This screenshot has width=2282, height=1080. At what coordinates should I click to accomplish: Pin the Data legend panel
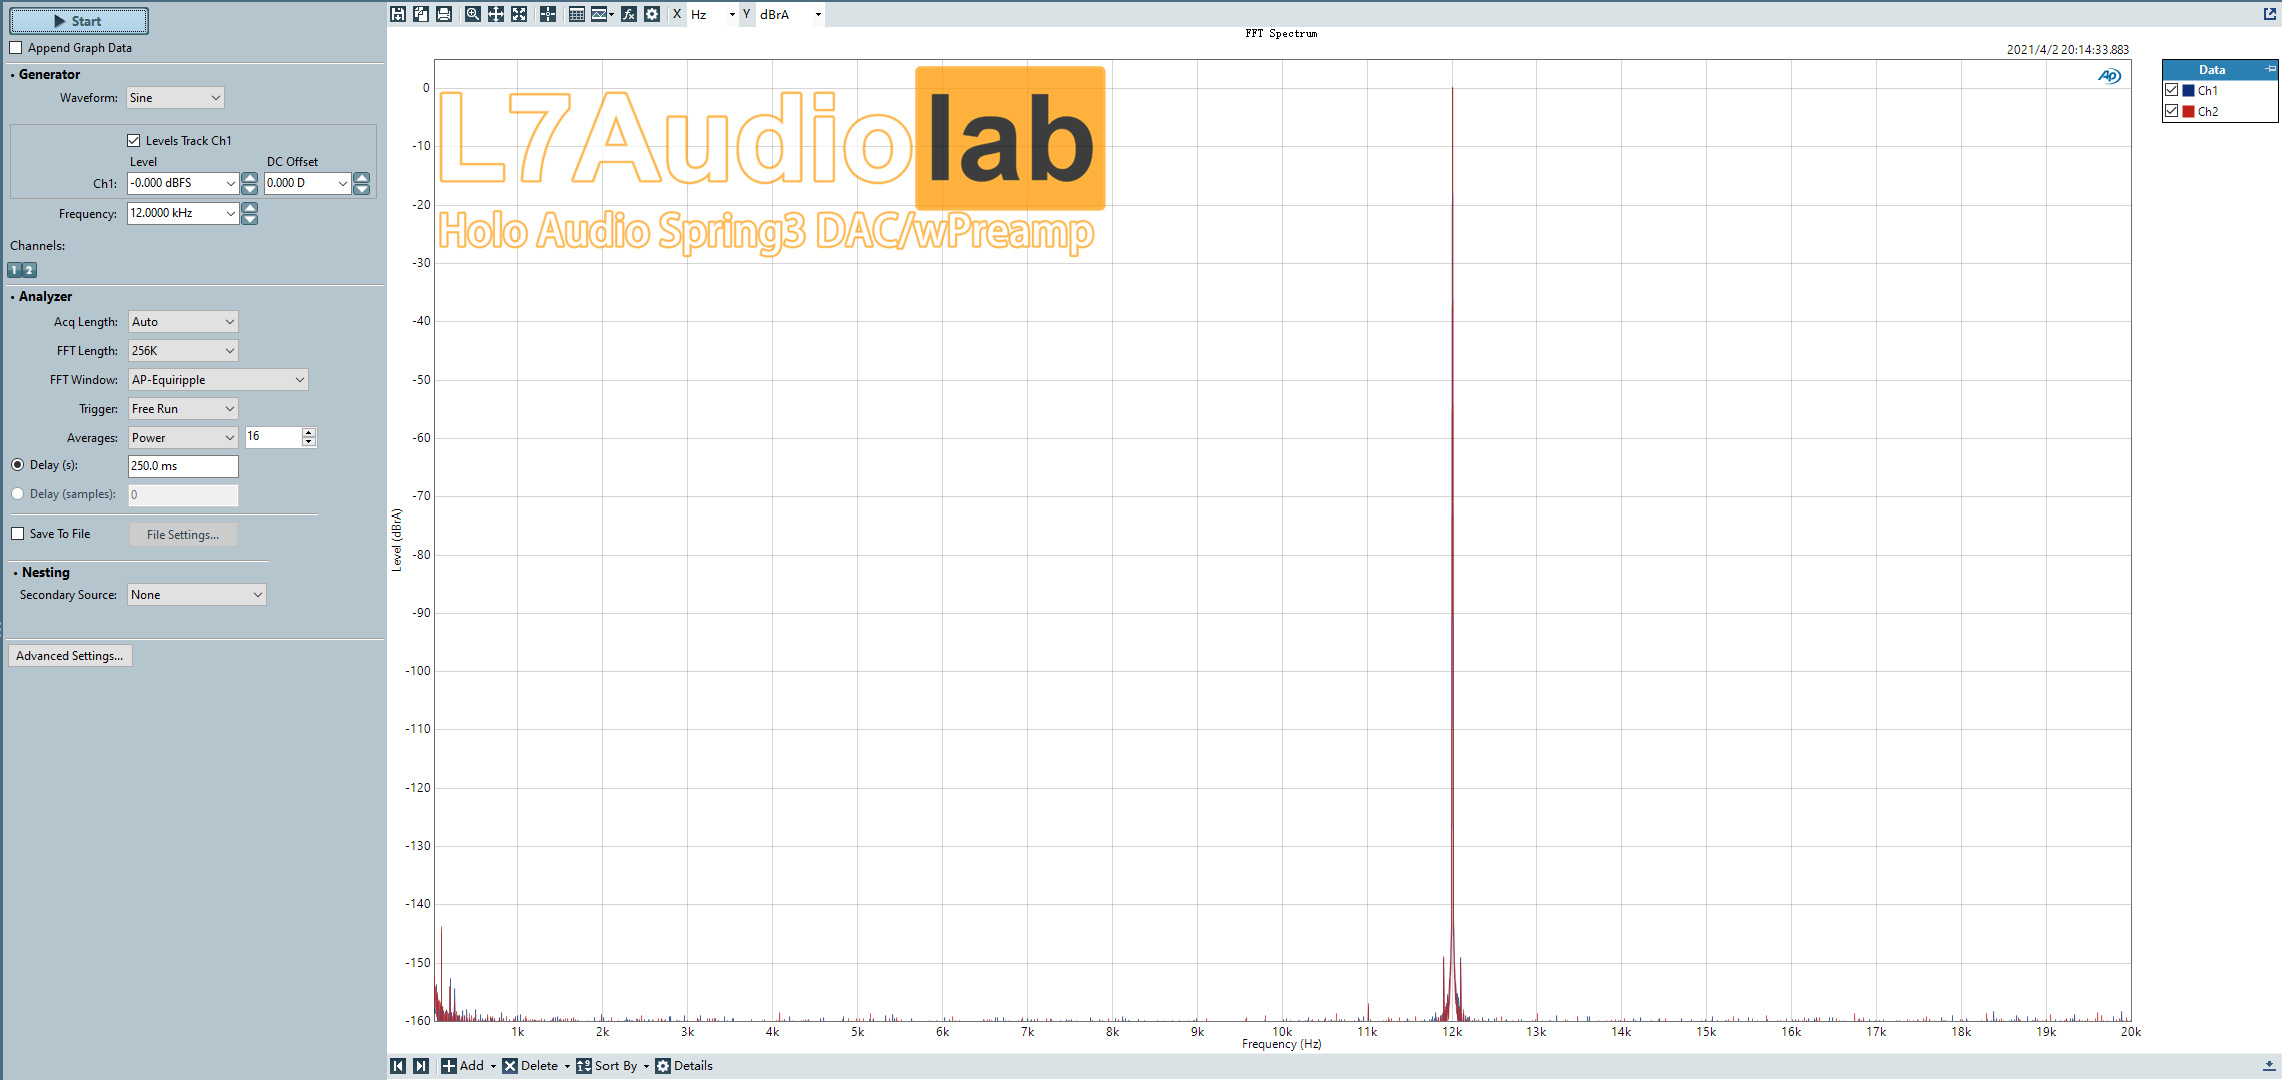pyautogui.click(x=2270, y=69)
